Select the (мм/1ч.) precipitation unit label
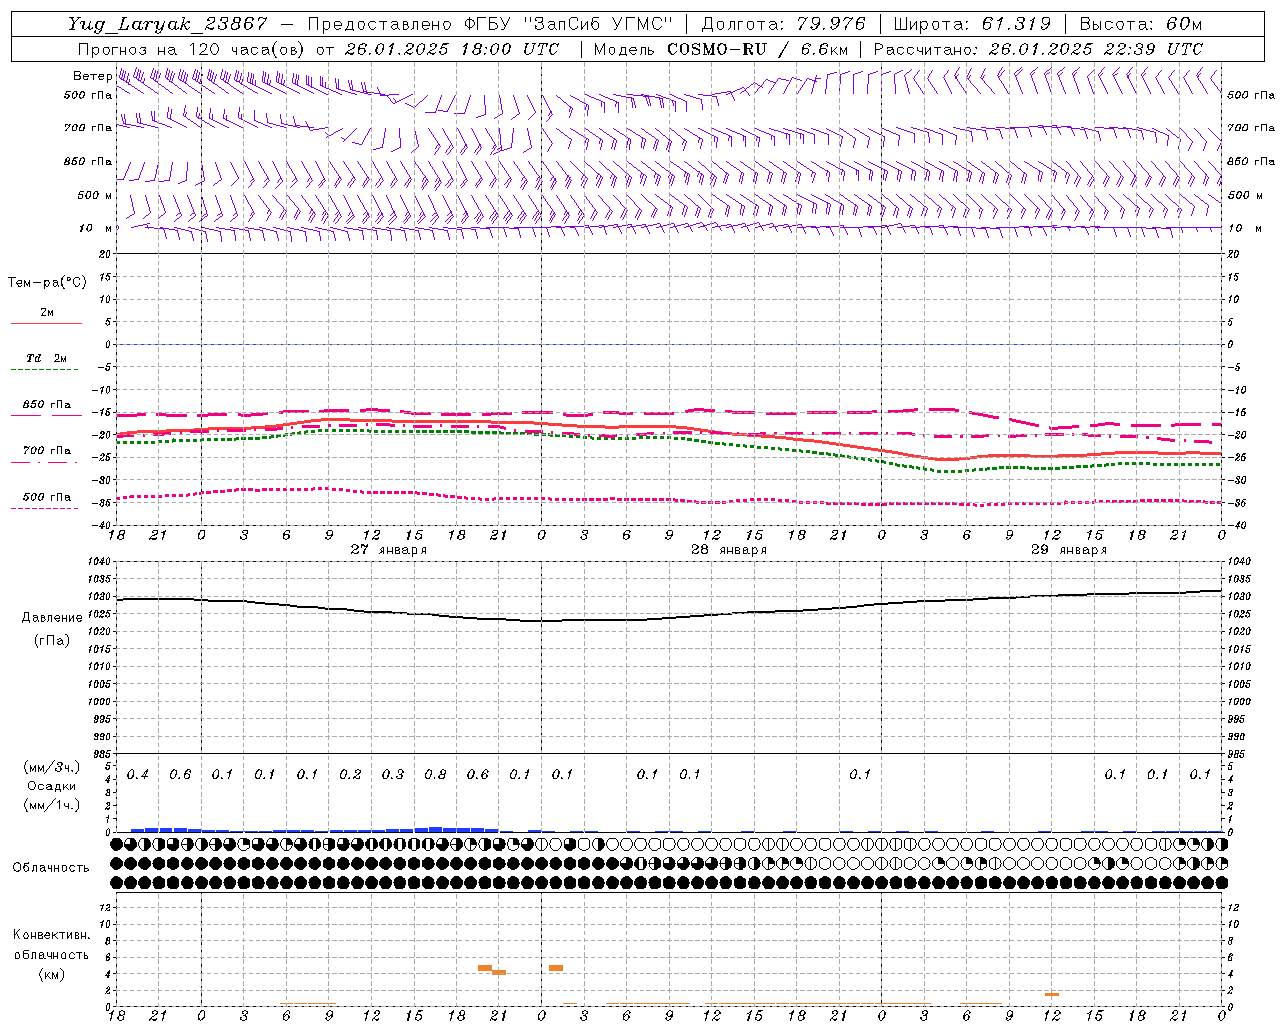The image size is (1280, 1024). tap(51, 804)
